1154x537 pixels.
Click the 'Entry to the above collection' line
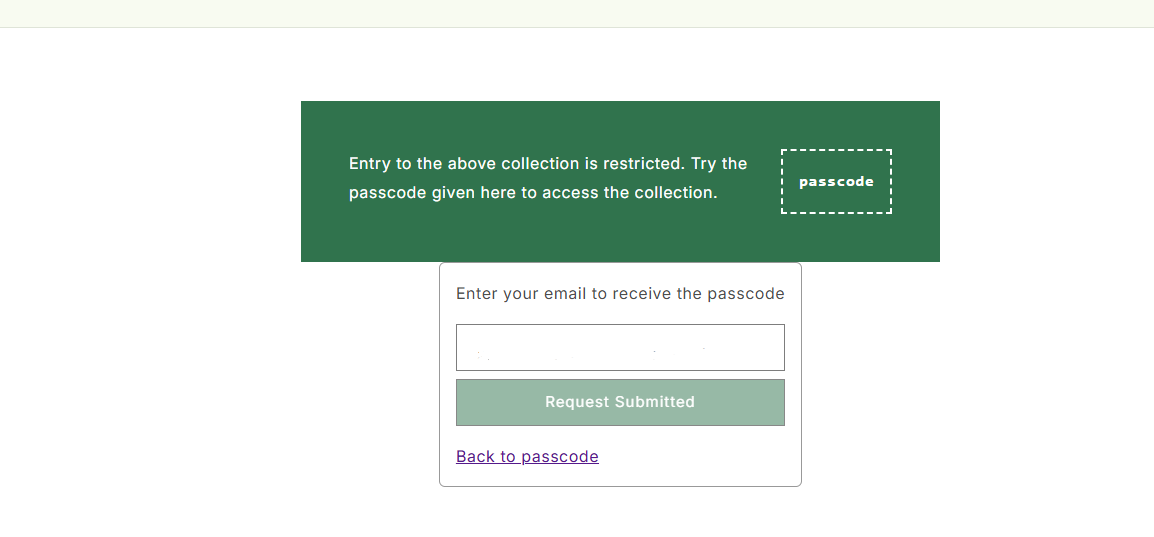point(548,163)
